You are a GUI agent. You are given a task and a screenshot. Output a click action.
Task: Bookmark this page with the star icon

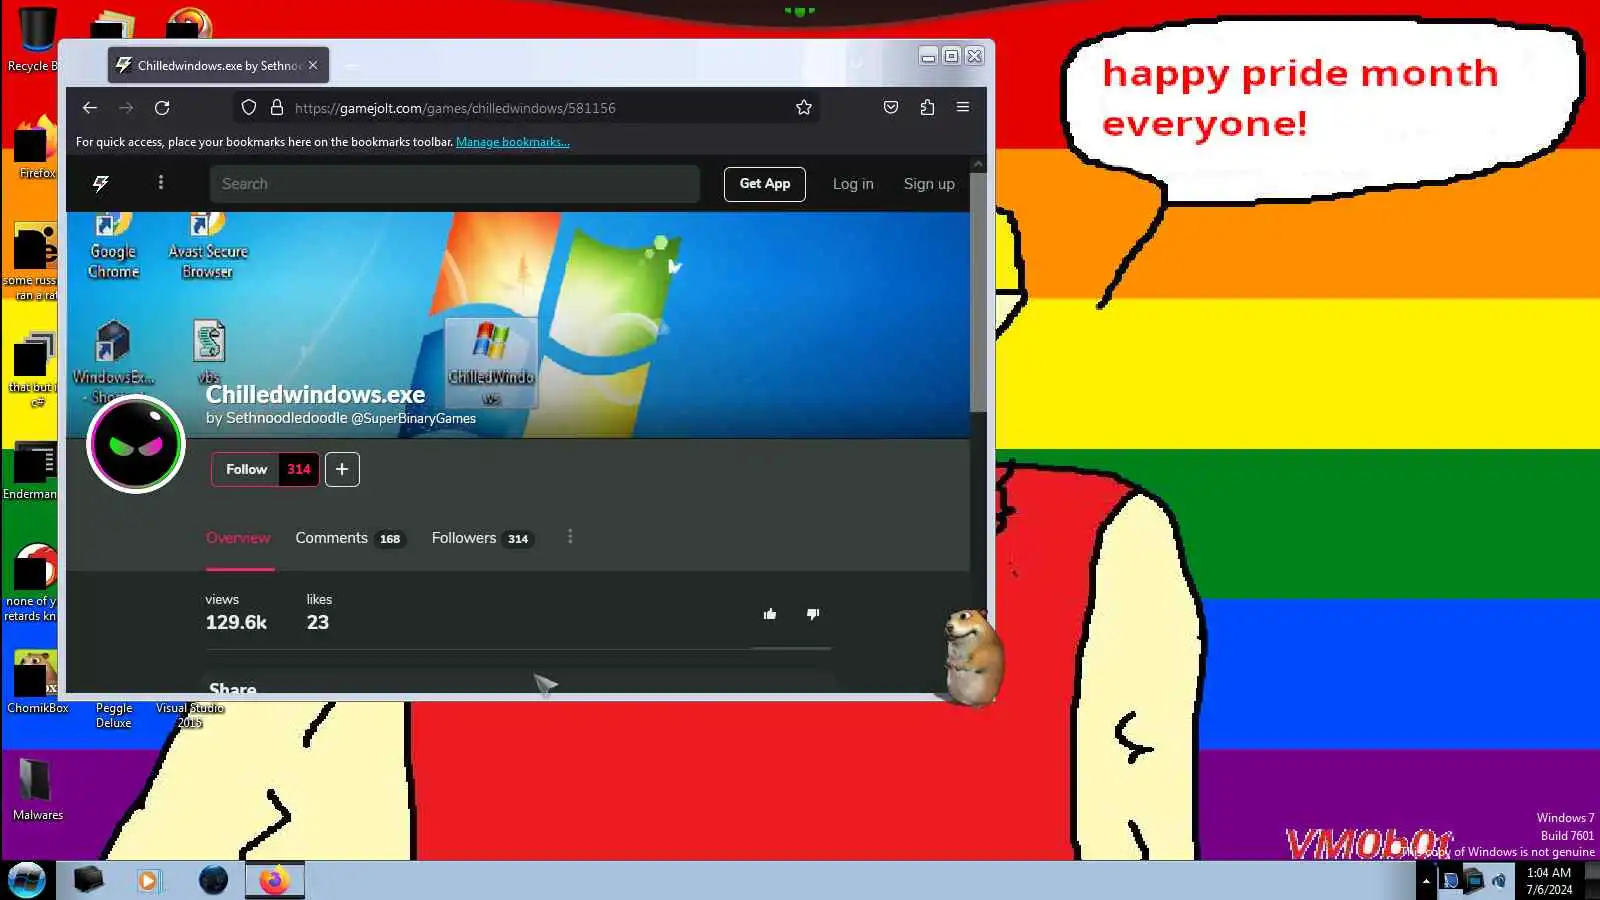pyautogui.click(x=804, y=108)
